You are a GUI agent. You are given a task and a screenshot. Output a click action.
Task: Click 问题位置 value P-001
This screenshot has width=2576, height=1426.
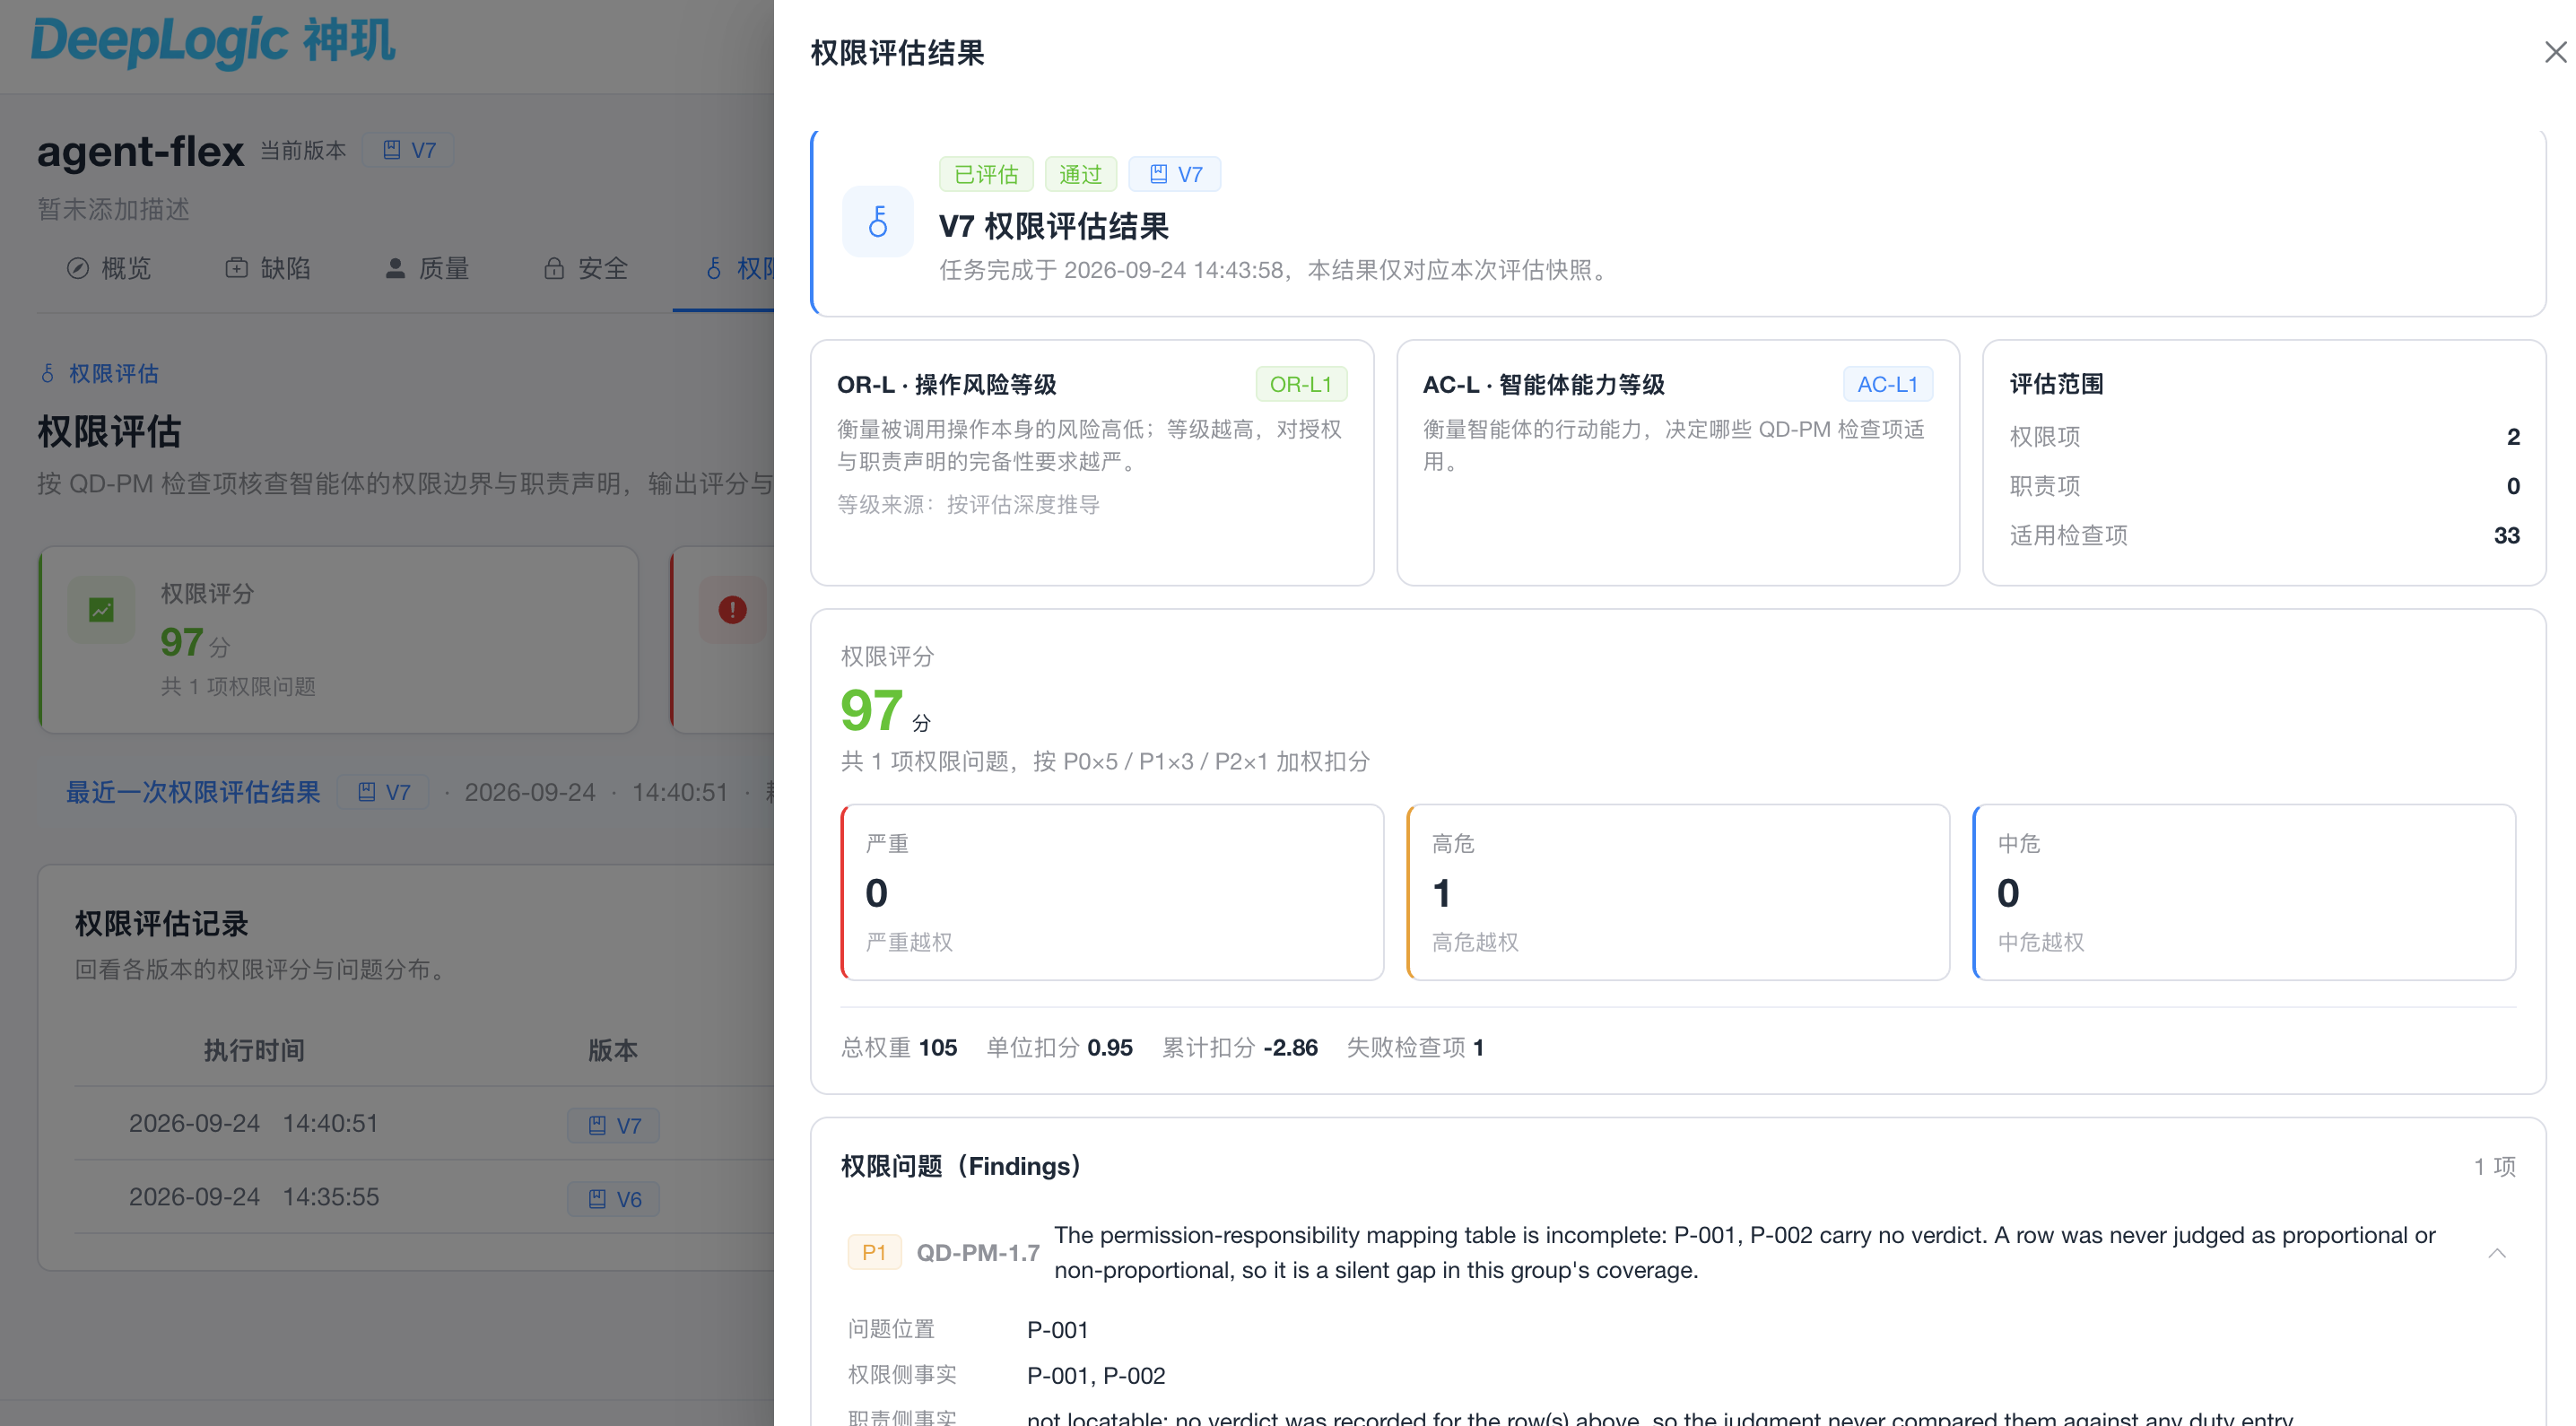coord(1057,1329)
